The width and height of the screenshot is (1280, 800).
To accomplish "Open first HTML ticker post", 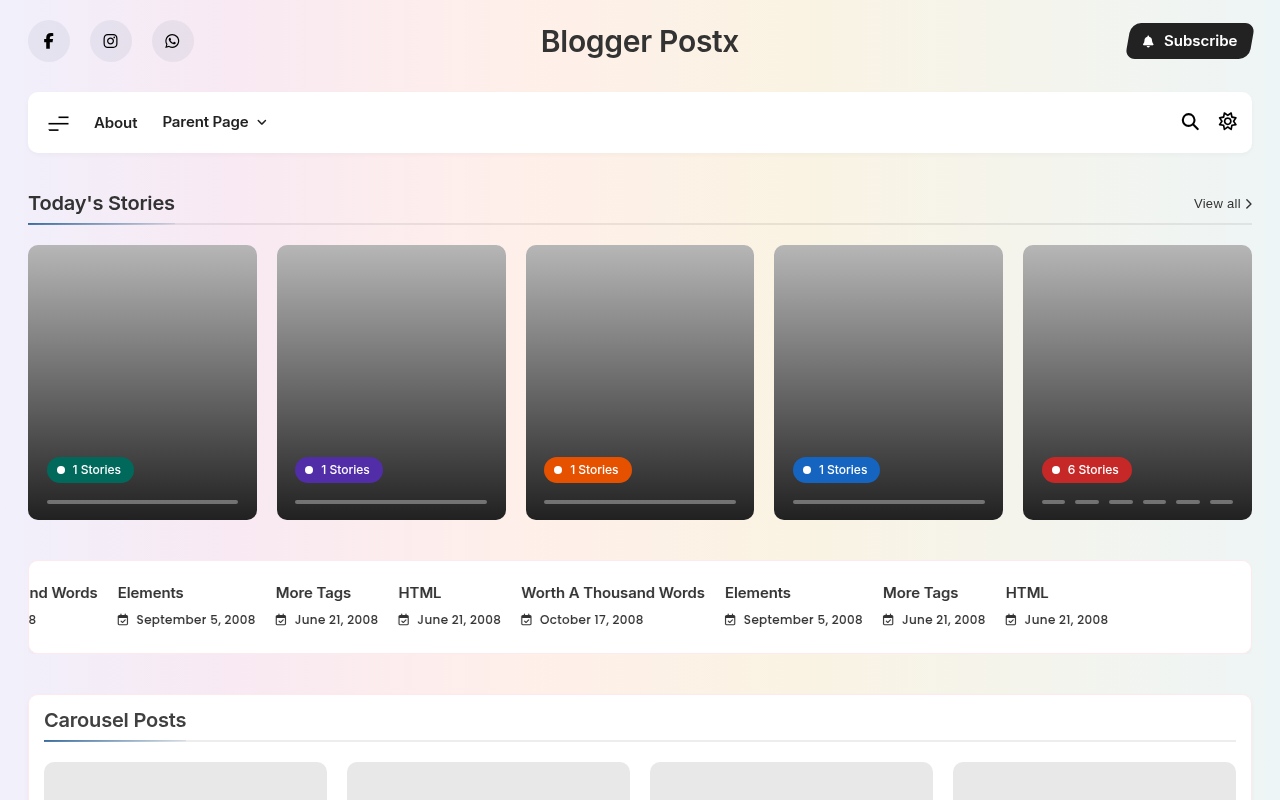I will pyautogui.click(x=420, y=593).
